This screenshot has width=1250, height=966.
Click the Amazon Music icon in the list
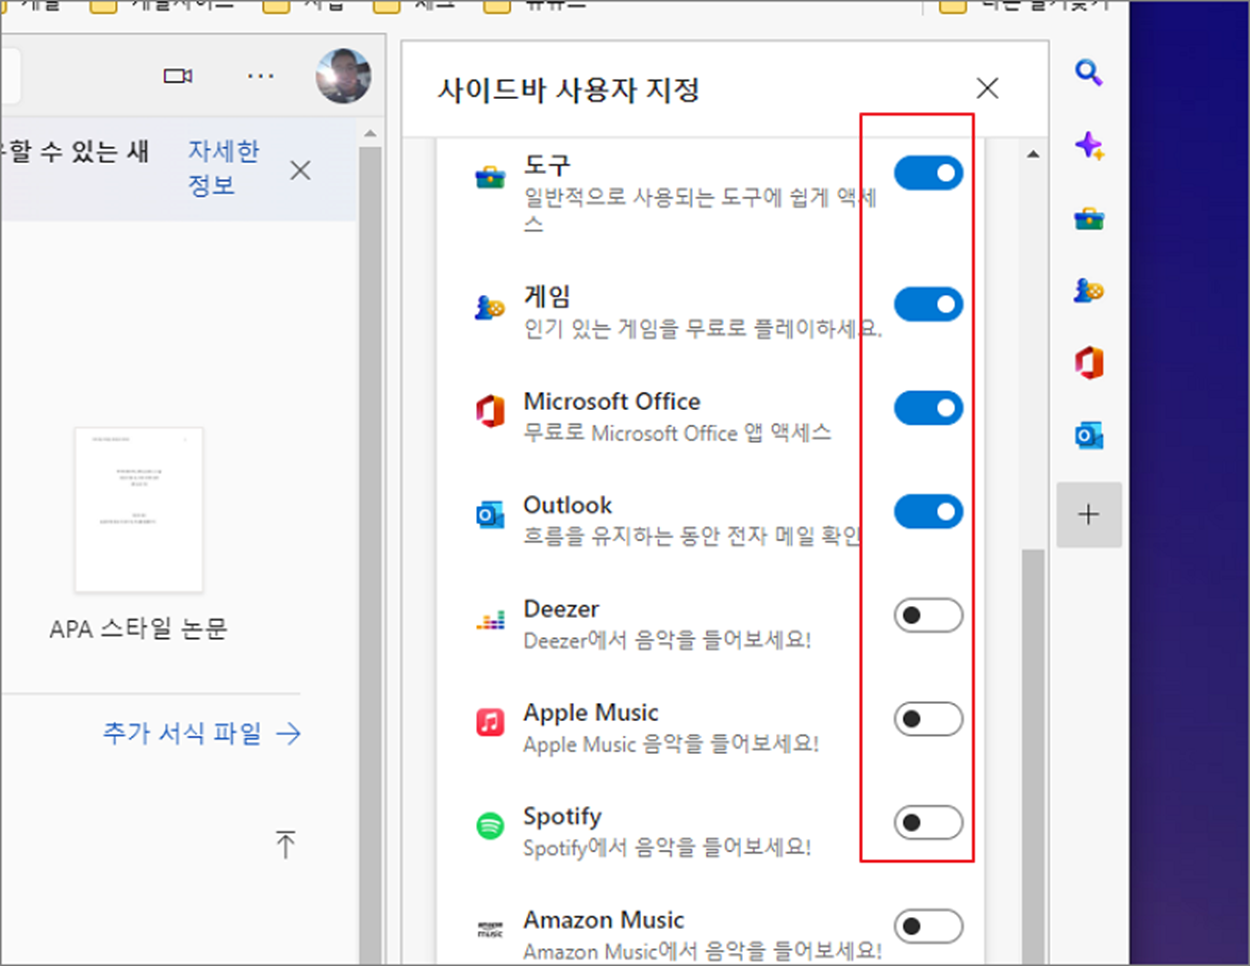(490, 929)
